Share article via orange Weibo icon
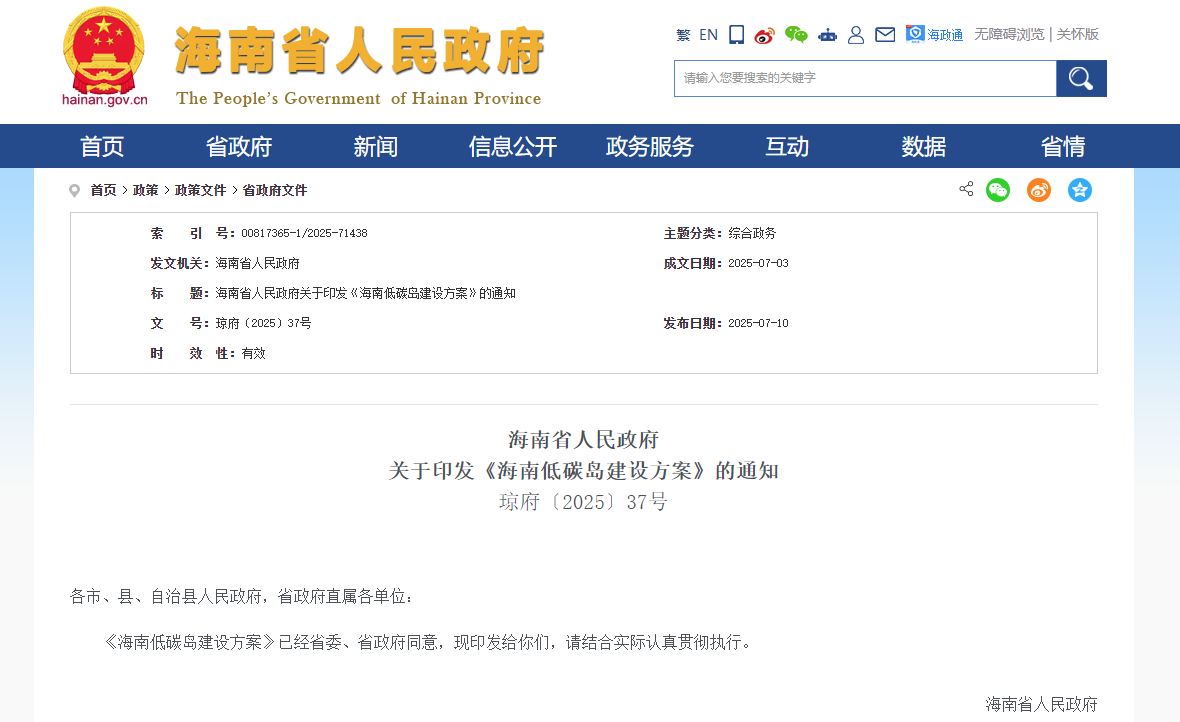The width and height of the screenshot is (1180, 722). [1039, 190]
